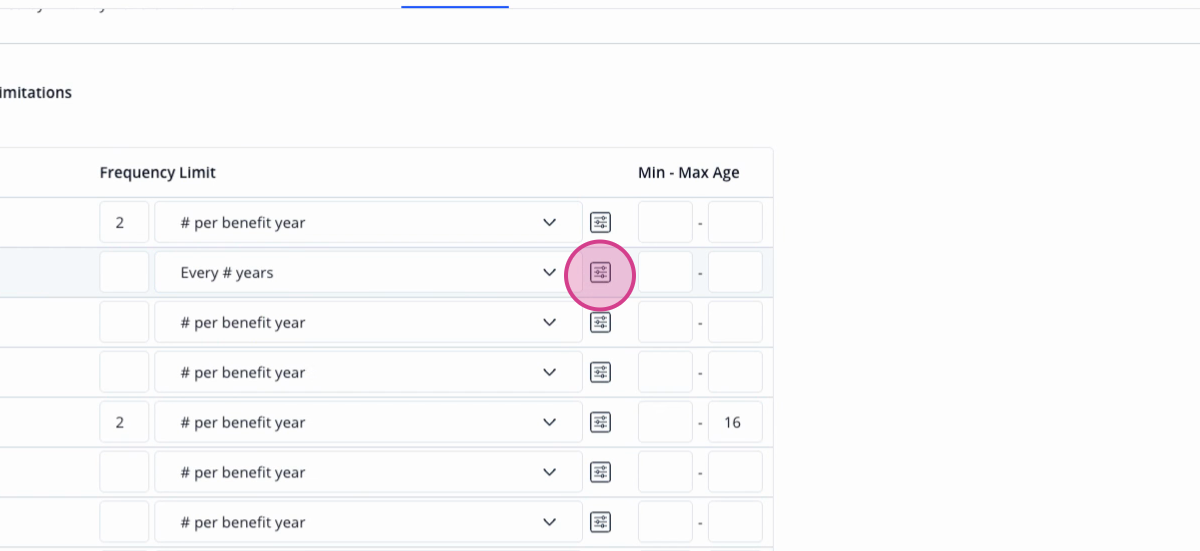The image size is (1200, 551).
Task: Click the count field on the row below Every # years
Action: pyautogui.click(x=124, y=322)
